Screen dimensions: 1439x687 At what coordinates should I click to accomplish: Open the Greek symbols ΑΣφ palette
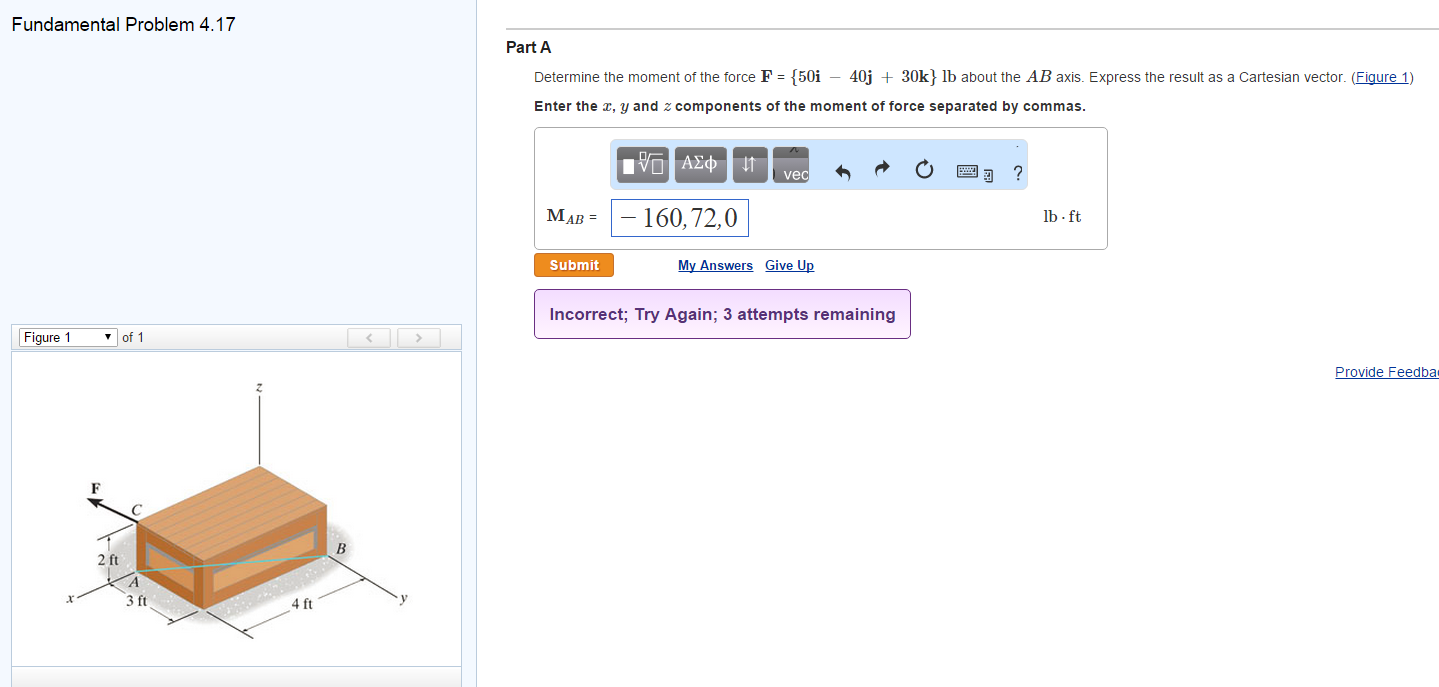[x=700, y=164]
